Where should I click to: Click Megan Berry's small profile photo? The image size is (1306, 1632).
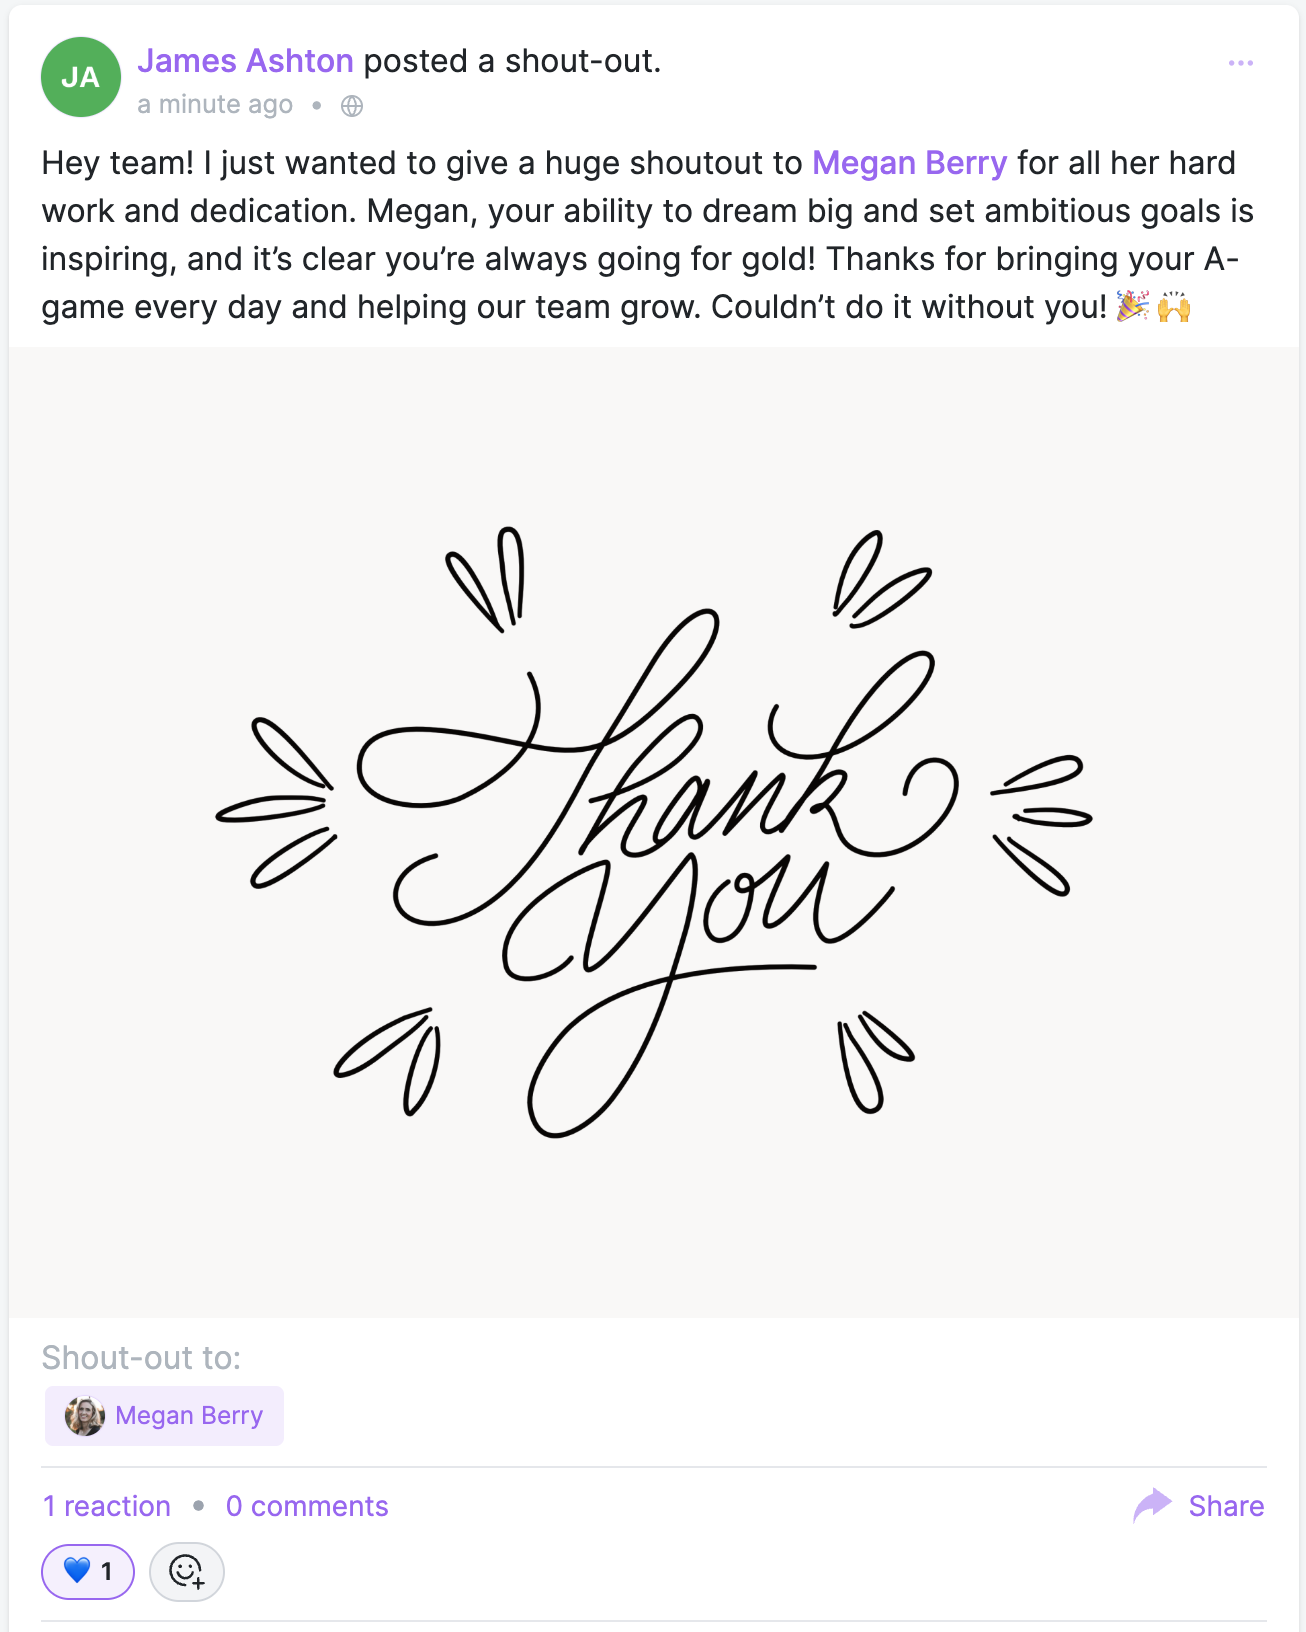[x=85, y=1415]
